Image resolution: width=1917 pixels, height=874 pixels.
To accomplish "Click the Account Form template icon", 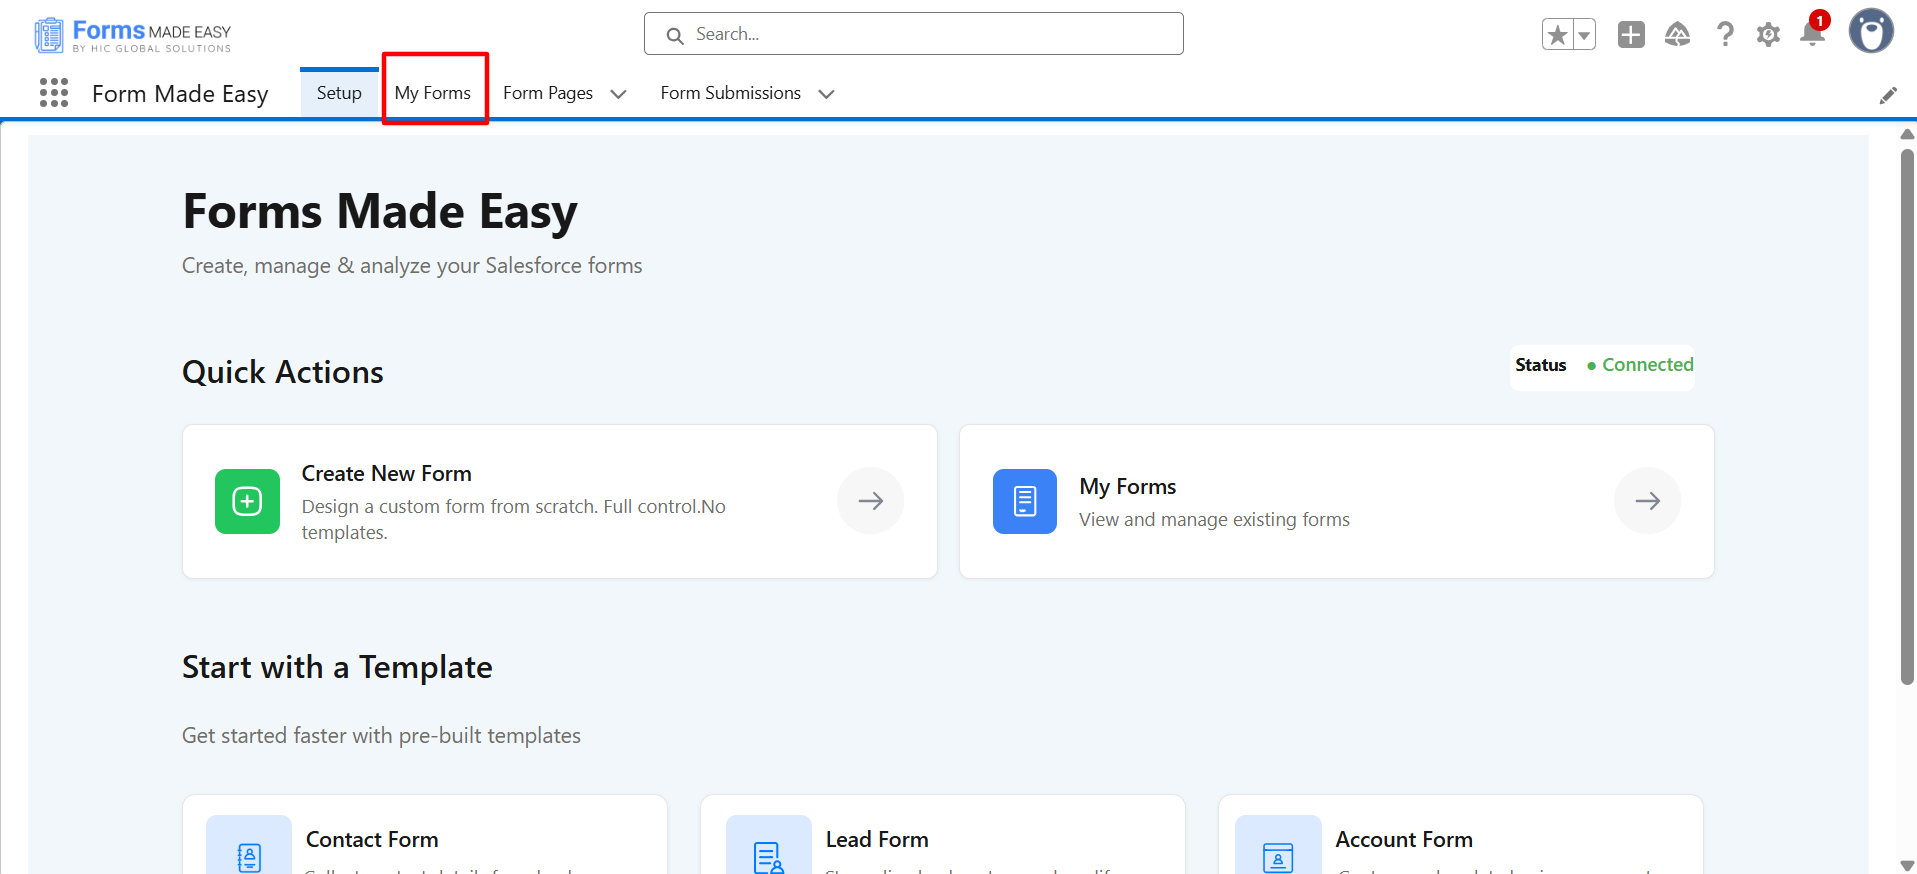I will click(1278, 845).
